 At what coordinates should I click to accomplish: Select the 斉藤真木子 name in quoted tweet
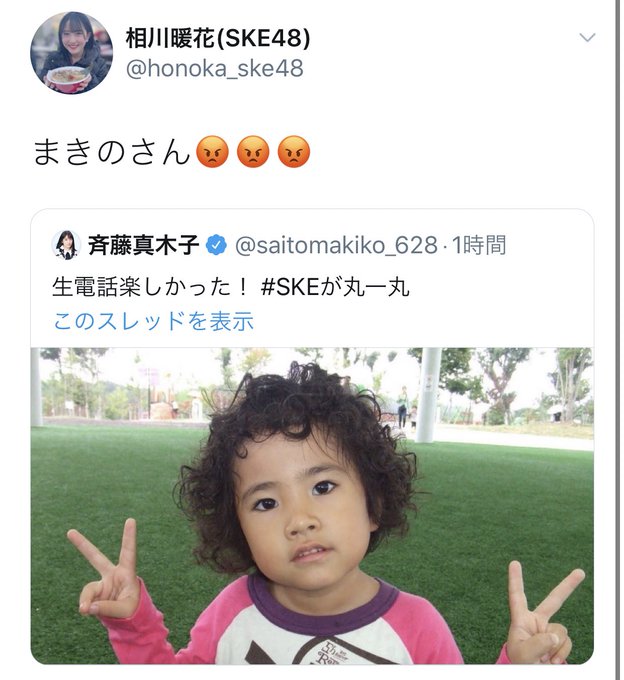tap(144, 245)
